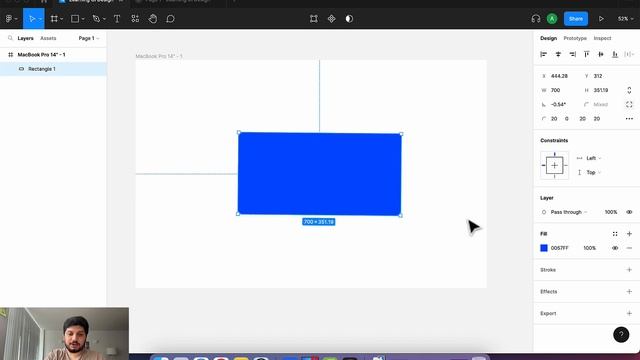The image size is (640, 360).
Task: Open shape tools dropdown arrow
Action: coord(83,19)
